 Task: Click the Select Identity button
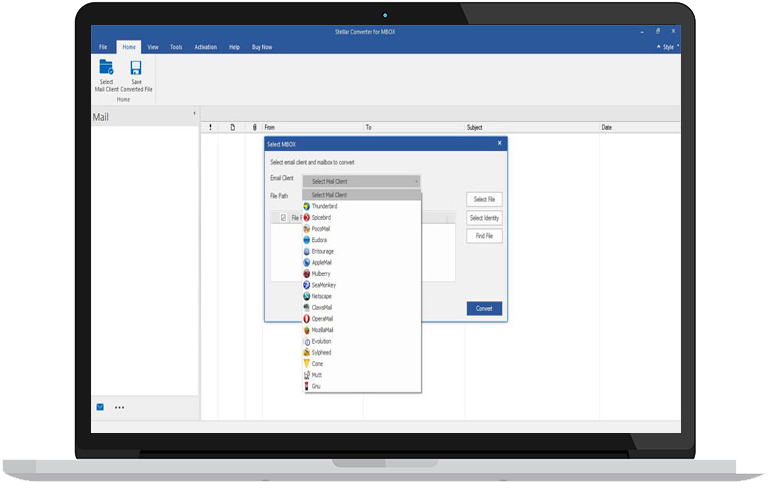pos(484,218)
